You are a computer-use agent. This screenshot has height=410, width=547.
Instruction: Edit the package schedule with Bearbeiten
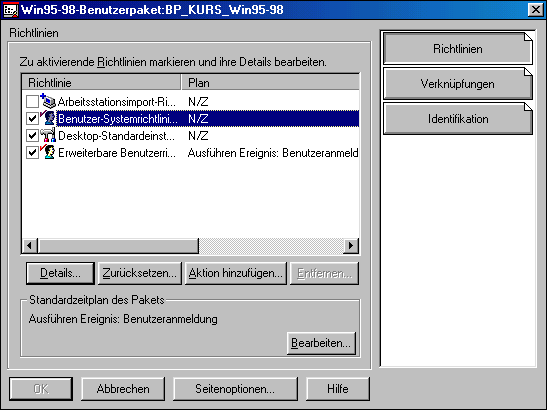(321, 343)
